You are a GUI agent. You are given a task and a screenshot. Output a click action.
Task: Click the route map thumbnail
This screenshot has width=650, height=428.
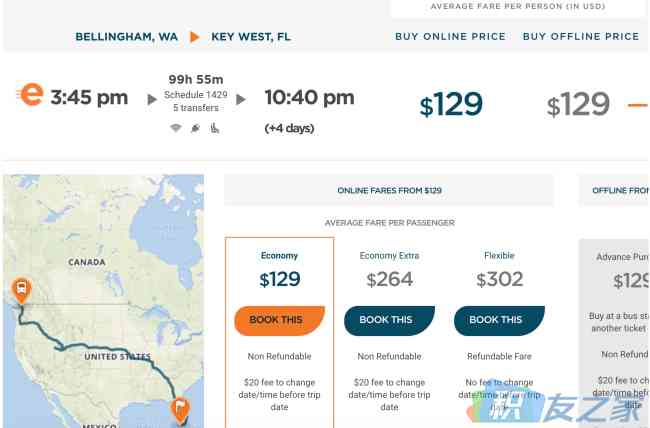[103, 301]
